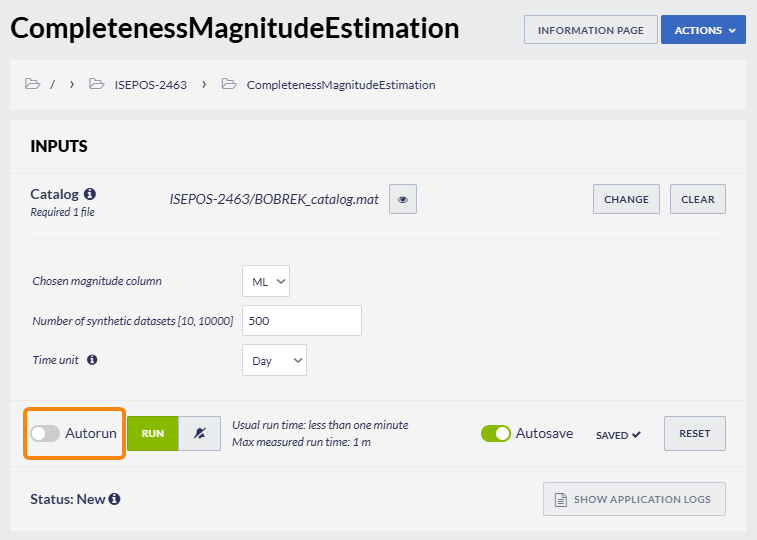Viewport: 757px width, 540px height.
Task: Click the root folder icon in breadcrumb
Action: click(x=32, y=84)
